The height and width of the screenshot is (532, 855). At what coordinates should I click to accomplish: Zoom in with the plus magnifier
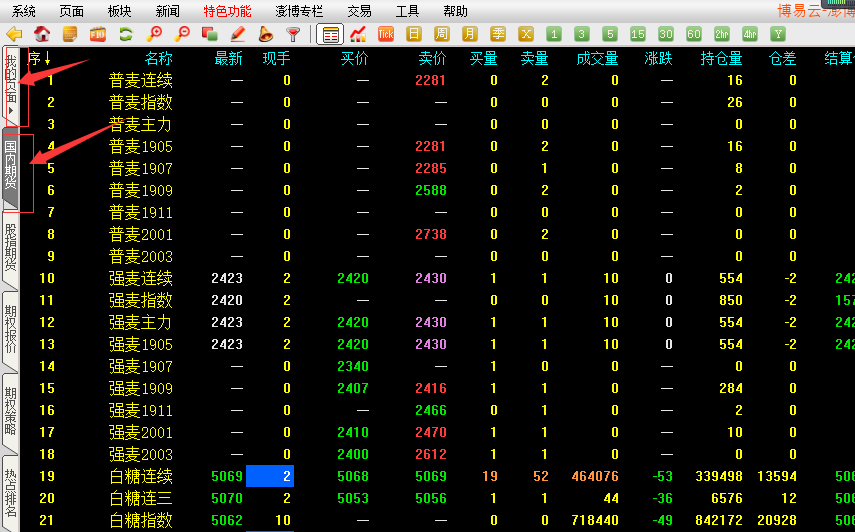click(154, 34)
